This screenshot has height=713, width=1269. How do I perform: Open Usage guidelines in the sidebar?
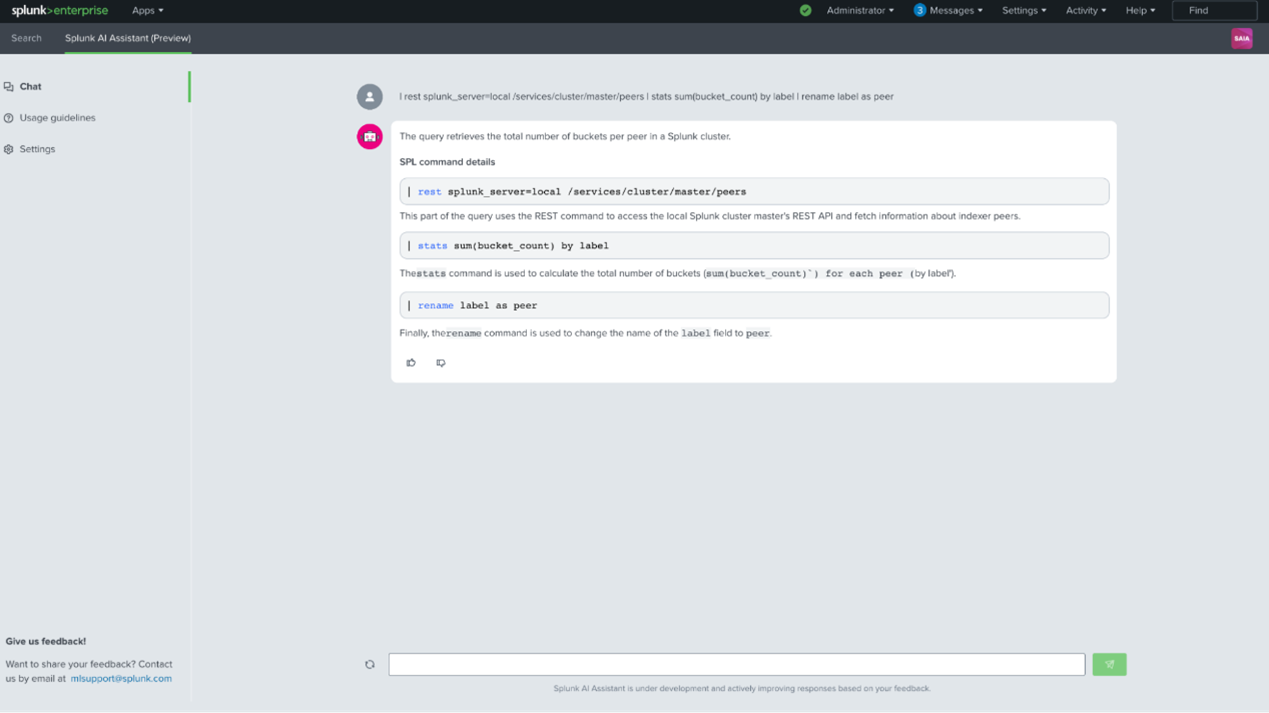pyautogui.click(x=57, y=118)
